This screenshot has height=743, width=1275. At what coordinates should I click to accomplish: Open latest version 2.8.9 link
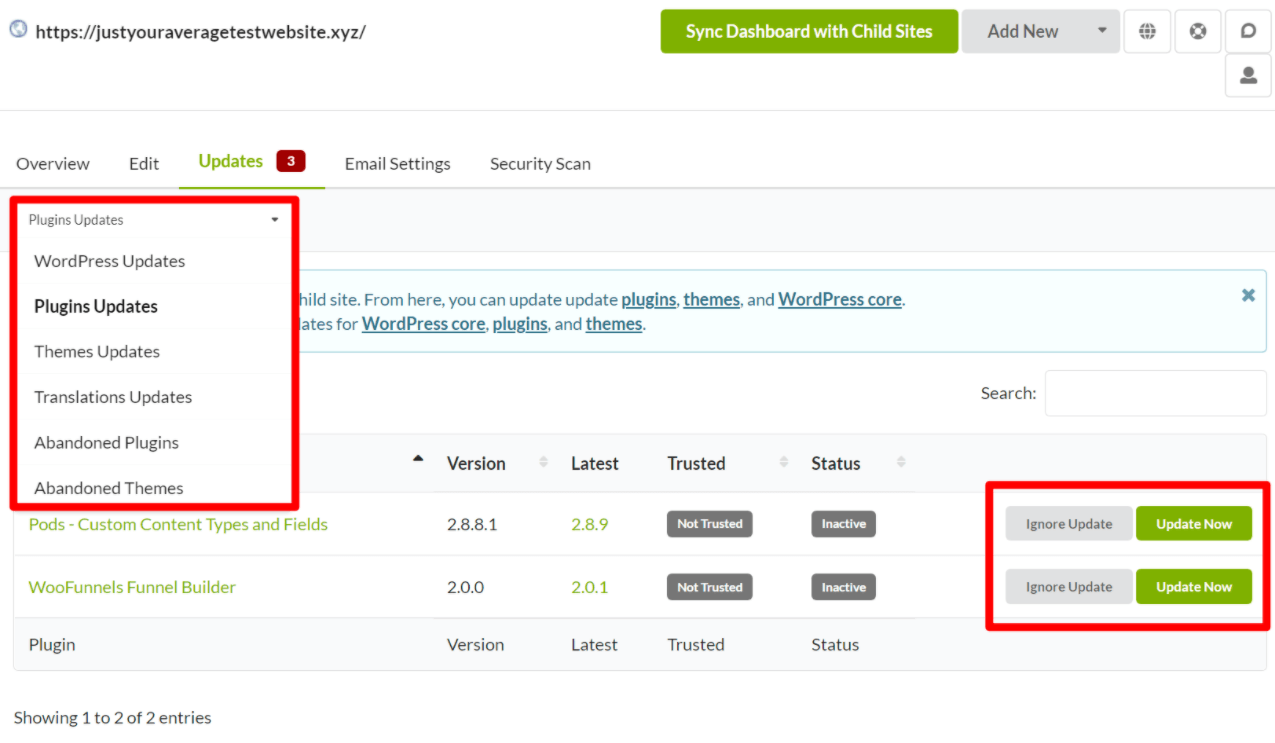click(x=590, y=524)
